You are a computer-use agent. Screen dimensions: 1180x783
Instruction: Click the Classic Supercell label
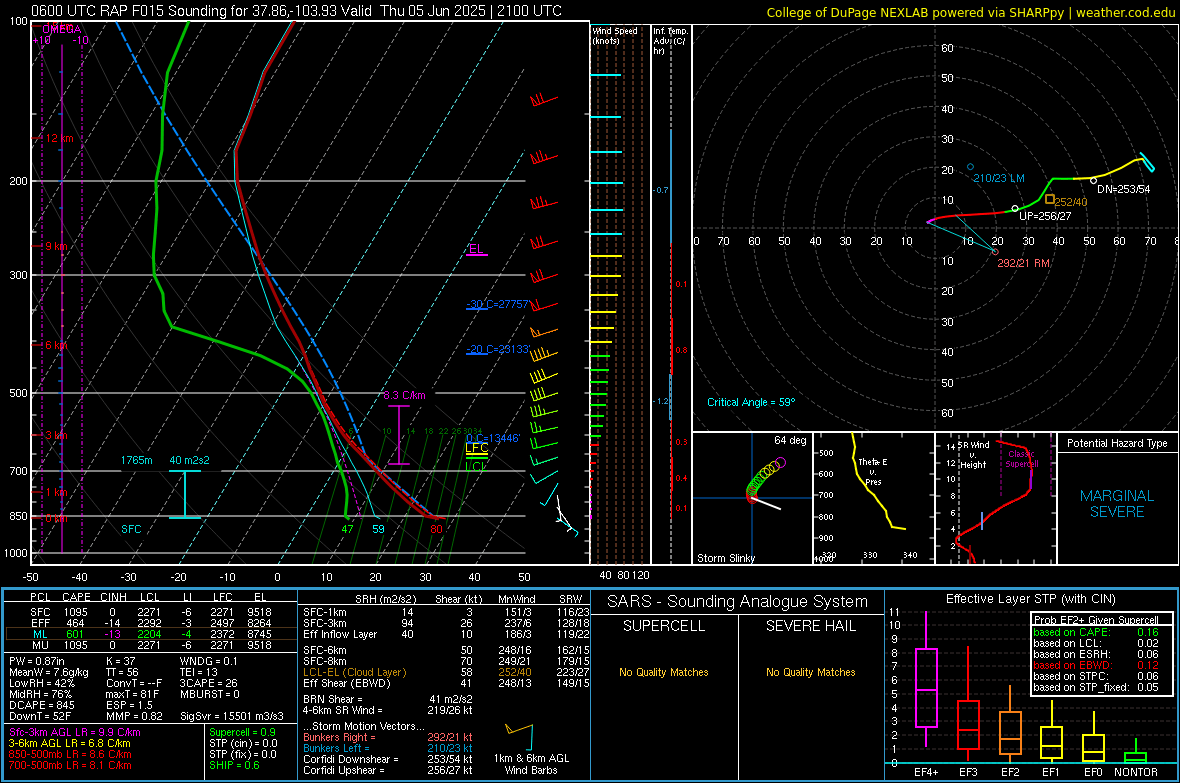1022,459
